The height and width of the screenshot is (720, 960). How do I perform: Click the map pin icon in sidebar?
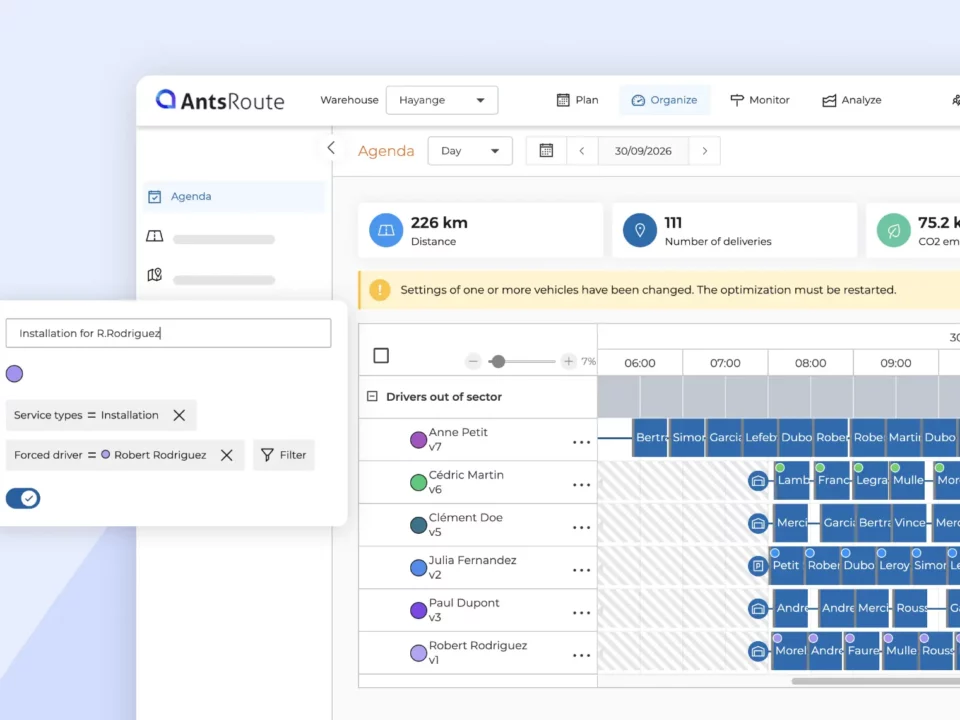155,275
